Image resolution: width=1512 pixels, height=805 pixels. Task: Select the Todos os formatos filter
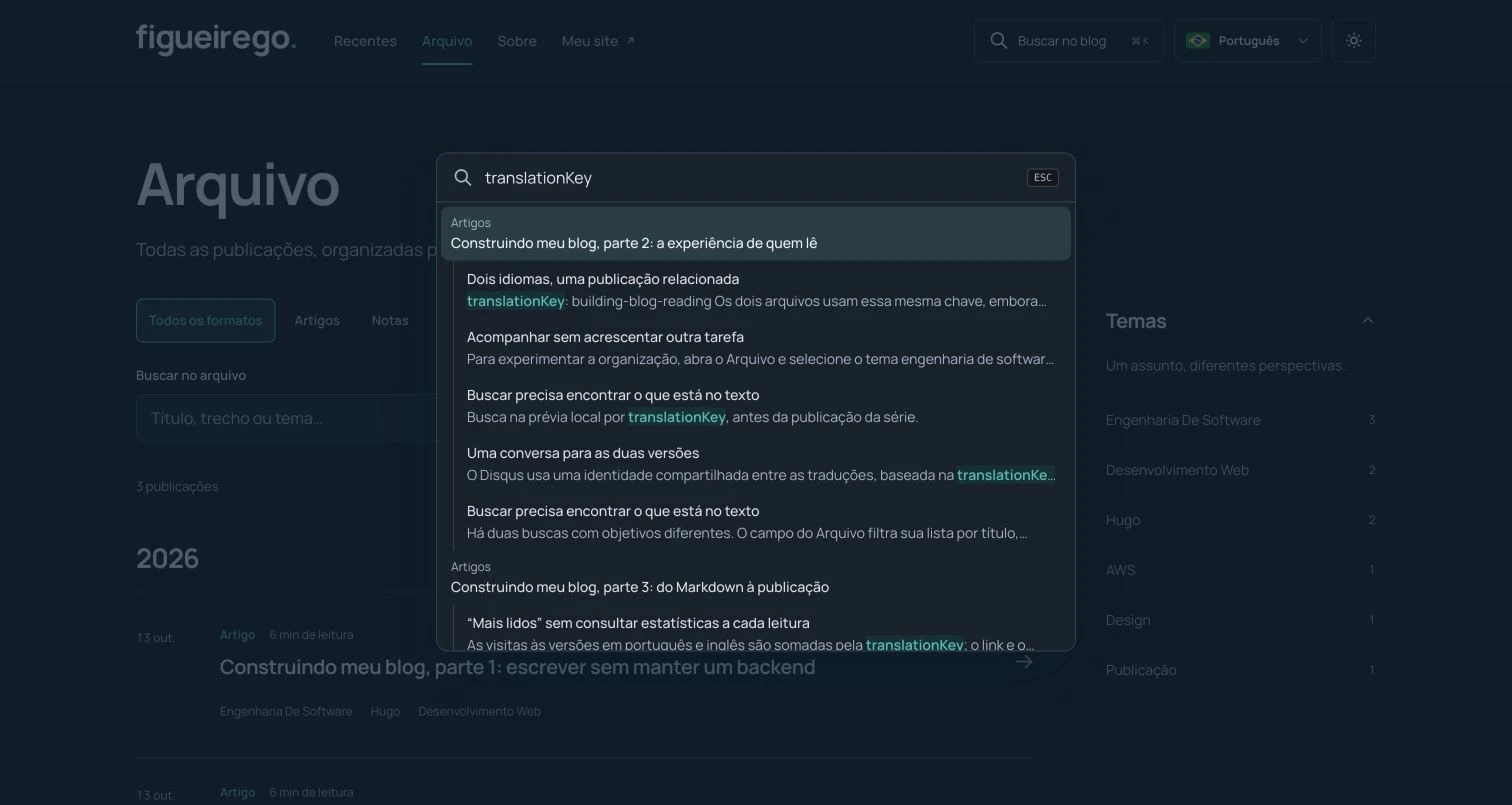click(x=205, y=320)
